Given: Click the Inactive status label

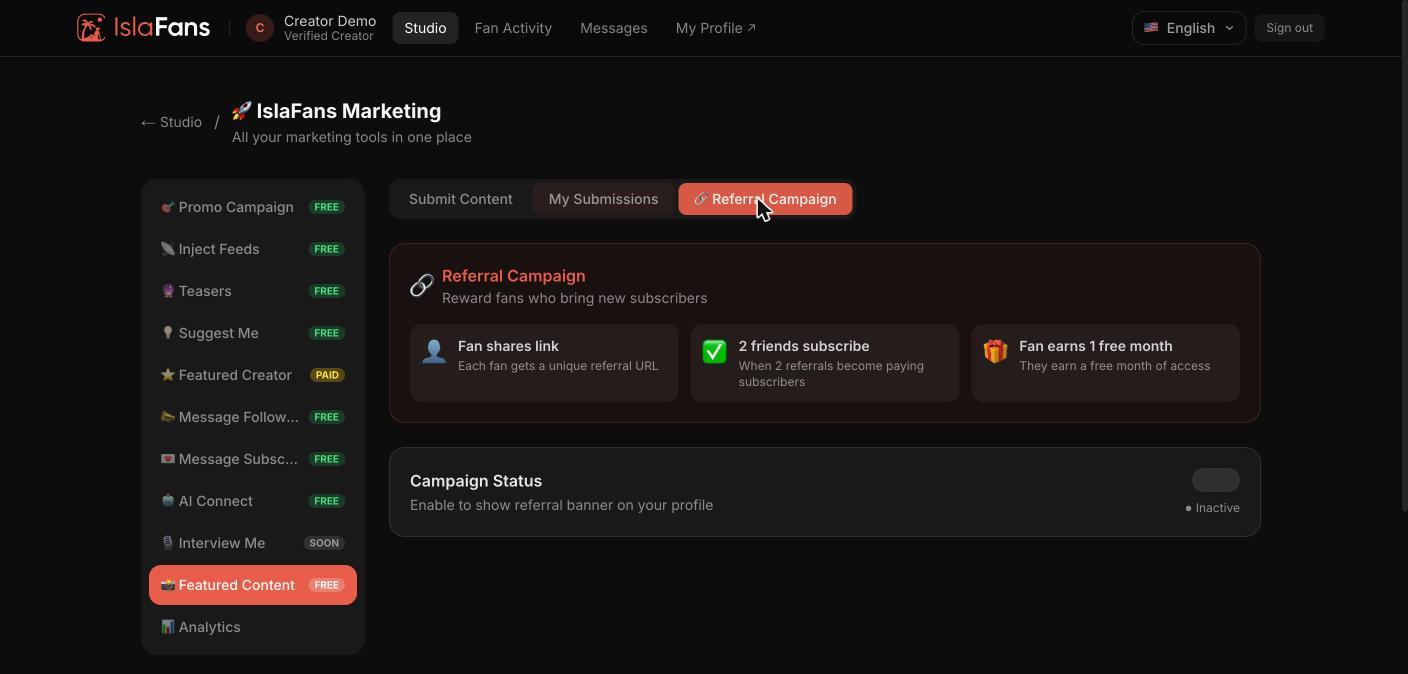Looking at the screenshot, I should [x=1212, y=508].
